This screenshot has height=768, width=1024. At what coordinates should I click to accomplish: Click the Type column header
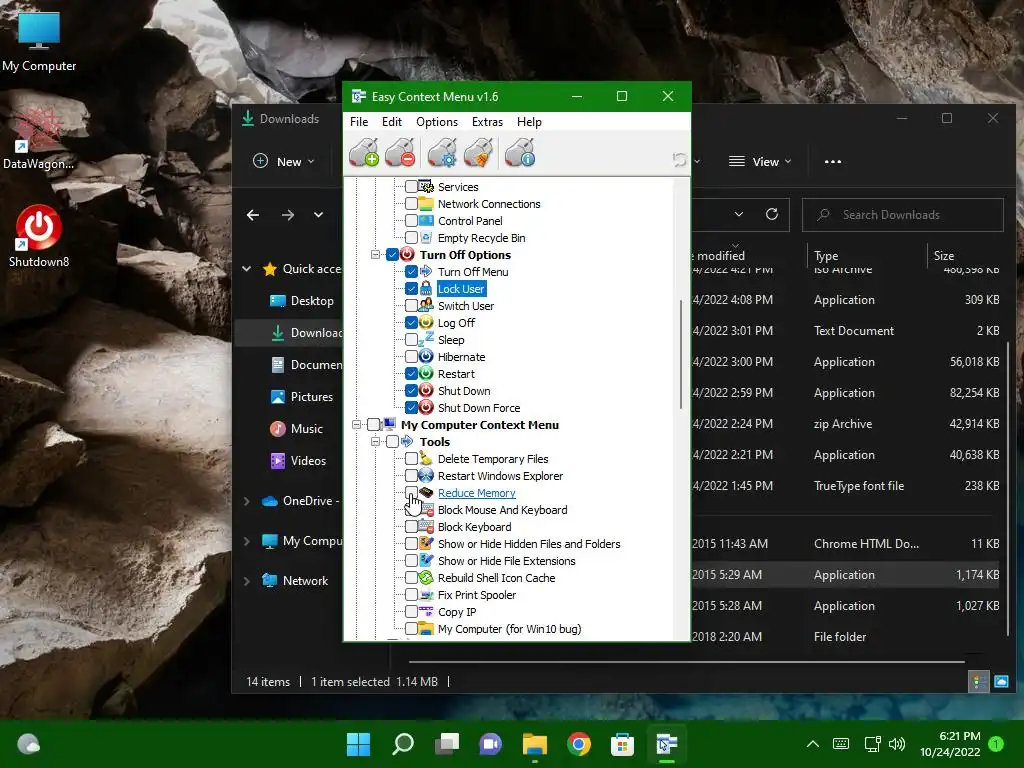pos(826,256)
